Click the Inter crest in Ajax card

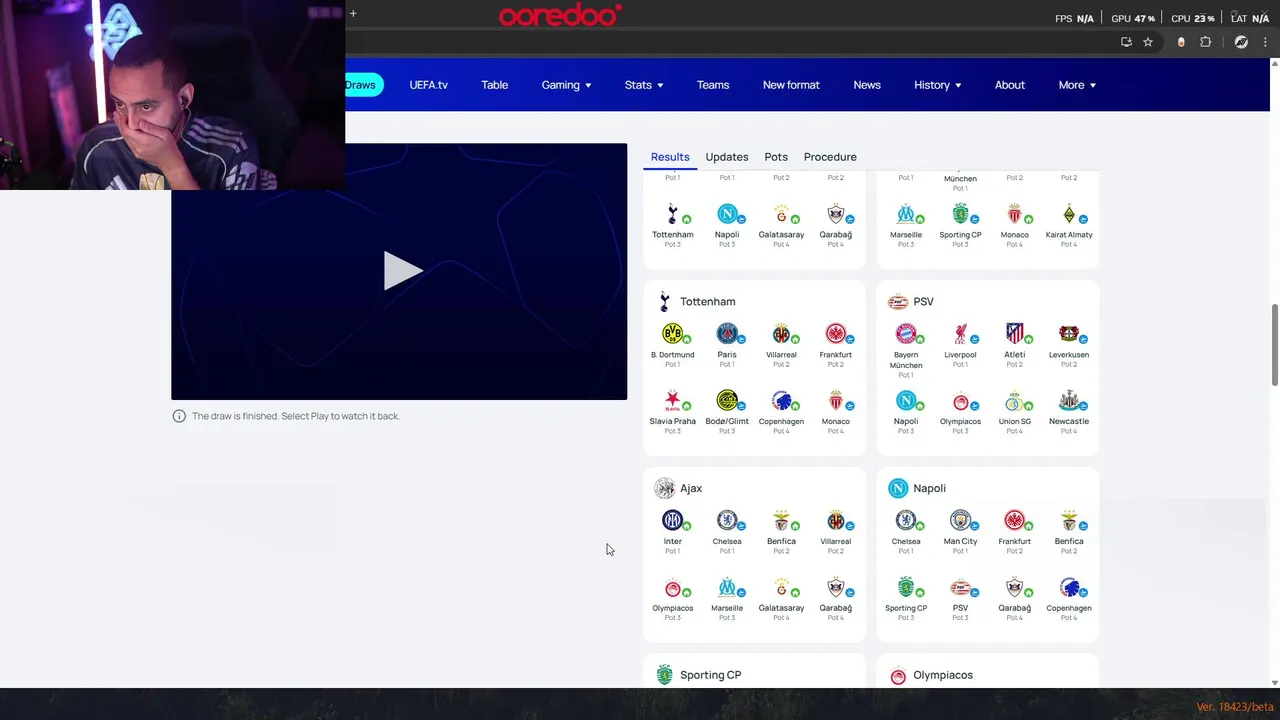[x=672, y=520]
